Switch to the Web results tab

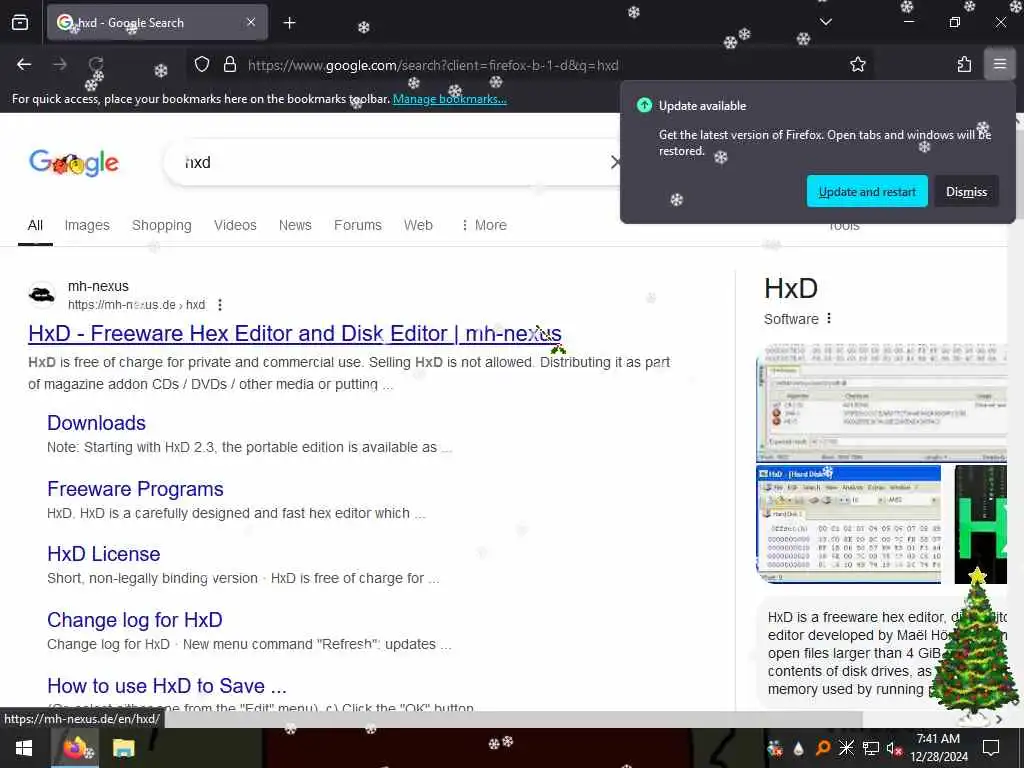click(x=418, y=225)
